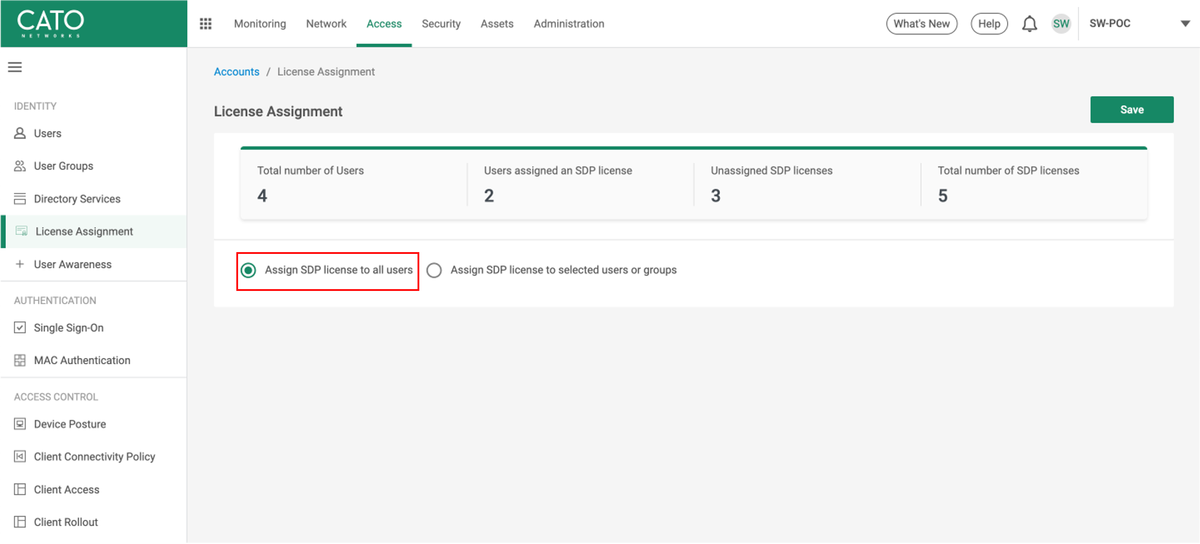This screenshot has height=544, width=1200.
Task: Click the Help button
Action: coord(989,24)
